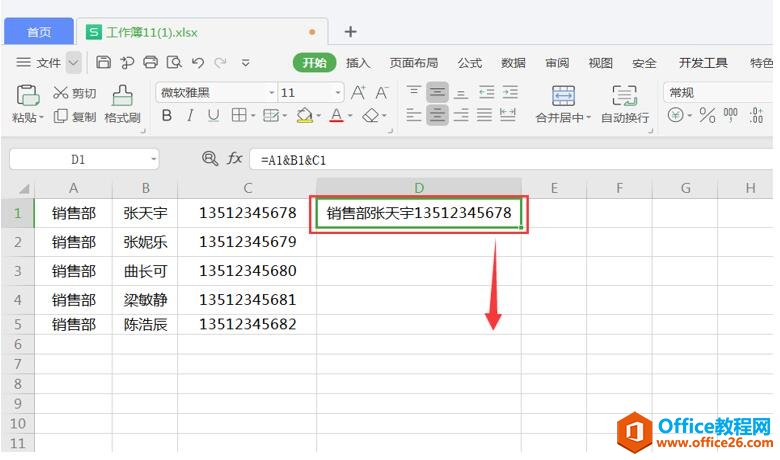Viewport: 780px width, 460px height.
Task: Open the Review tab
Action: (x=557, y=63)
